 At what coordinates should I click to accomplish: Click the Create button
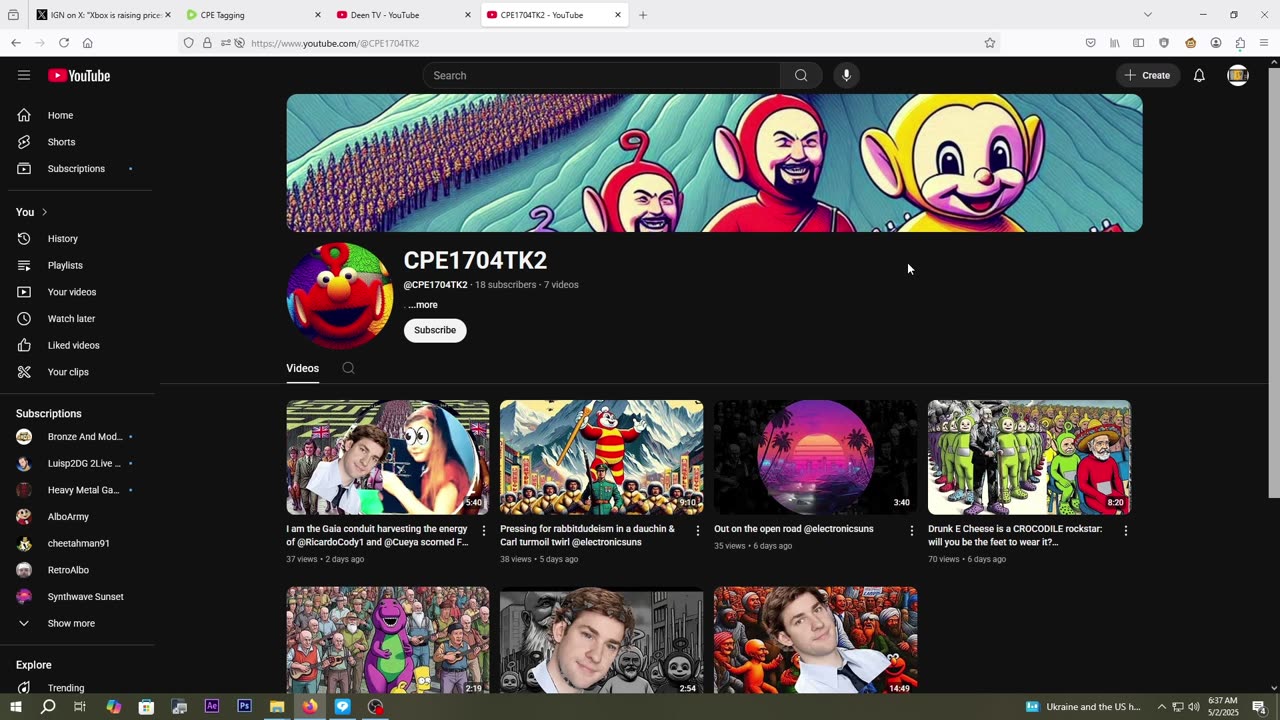pos(1147,75)
